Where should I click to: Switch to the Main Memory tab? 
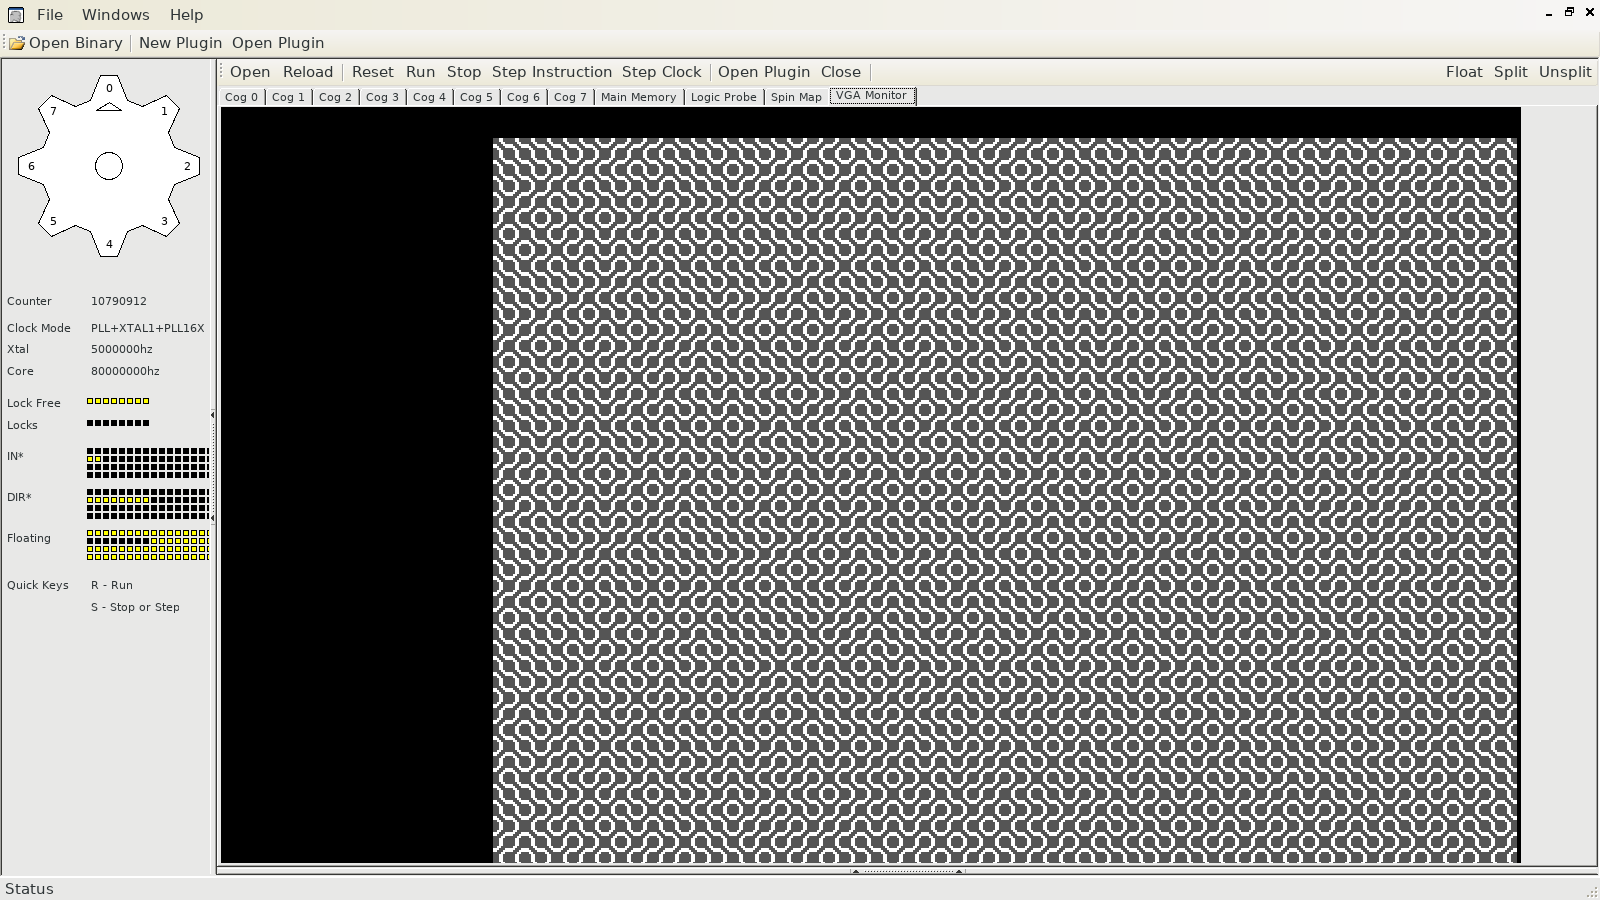pos(638,97)
